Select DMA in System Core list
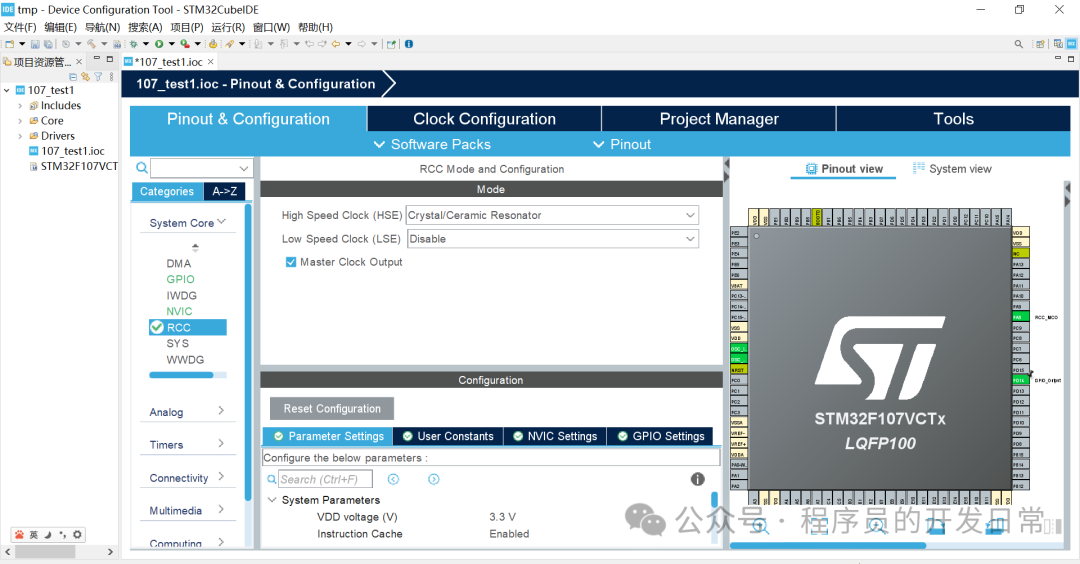The image size is (1080, 564). (178, 263)
